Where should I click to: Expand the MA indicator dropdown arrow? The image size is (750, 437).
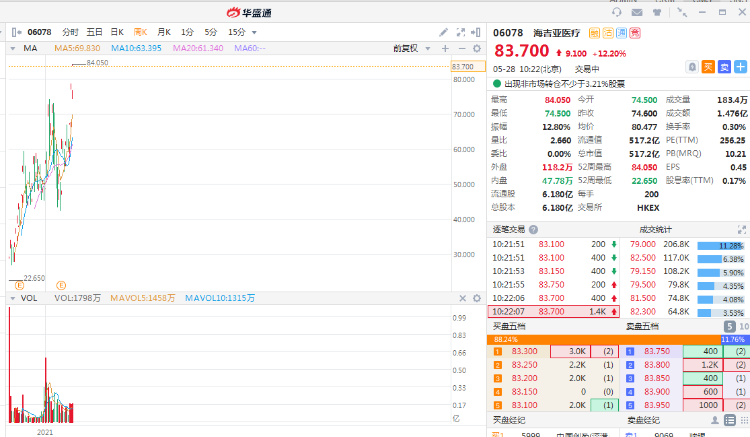(x=11, y=48)
